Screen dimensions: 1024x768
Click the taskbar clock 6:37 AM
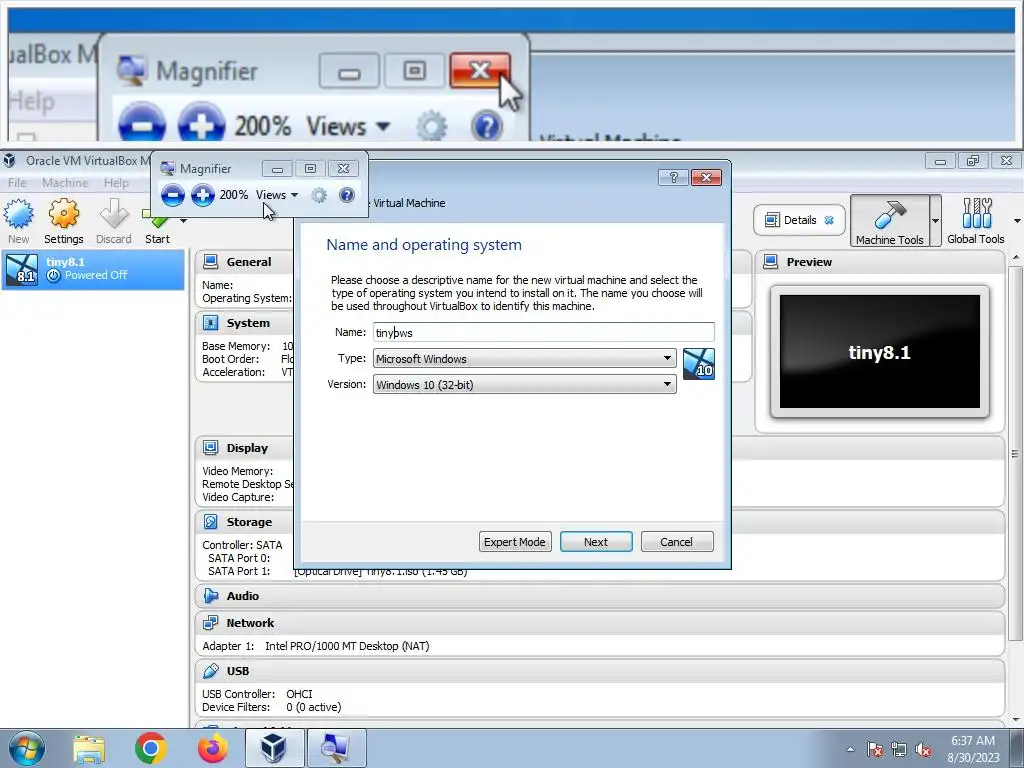(x=973, y=741)
